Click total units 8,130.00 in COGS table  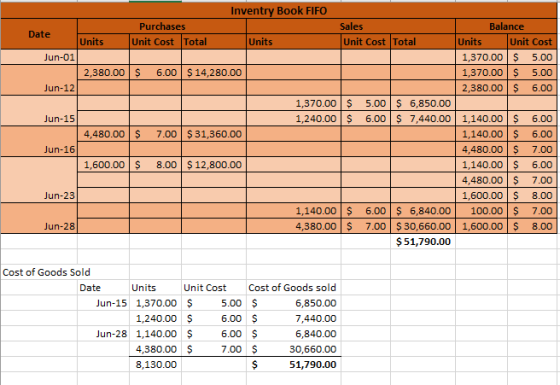[x=156, y=364]
